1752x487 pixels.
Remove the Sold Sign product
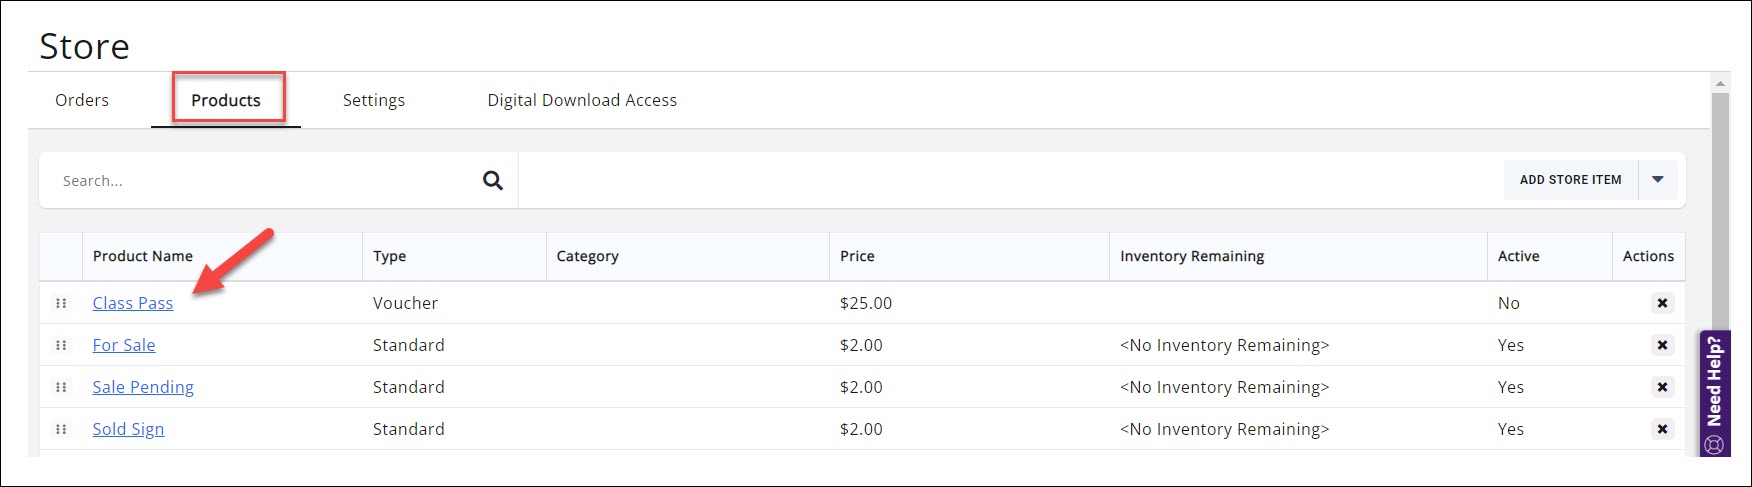(x=1662, y=429)
